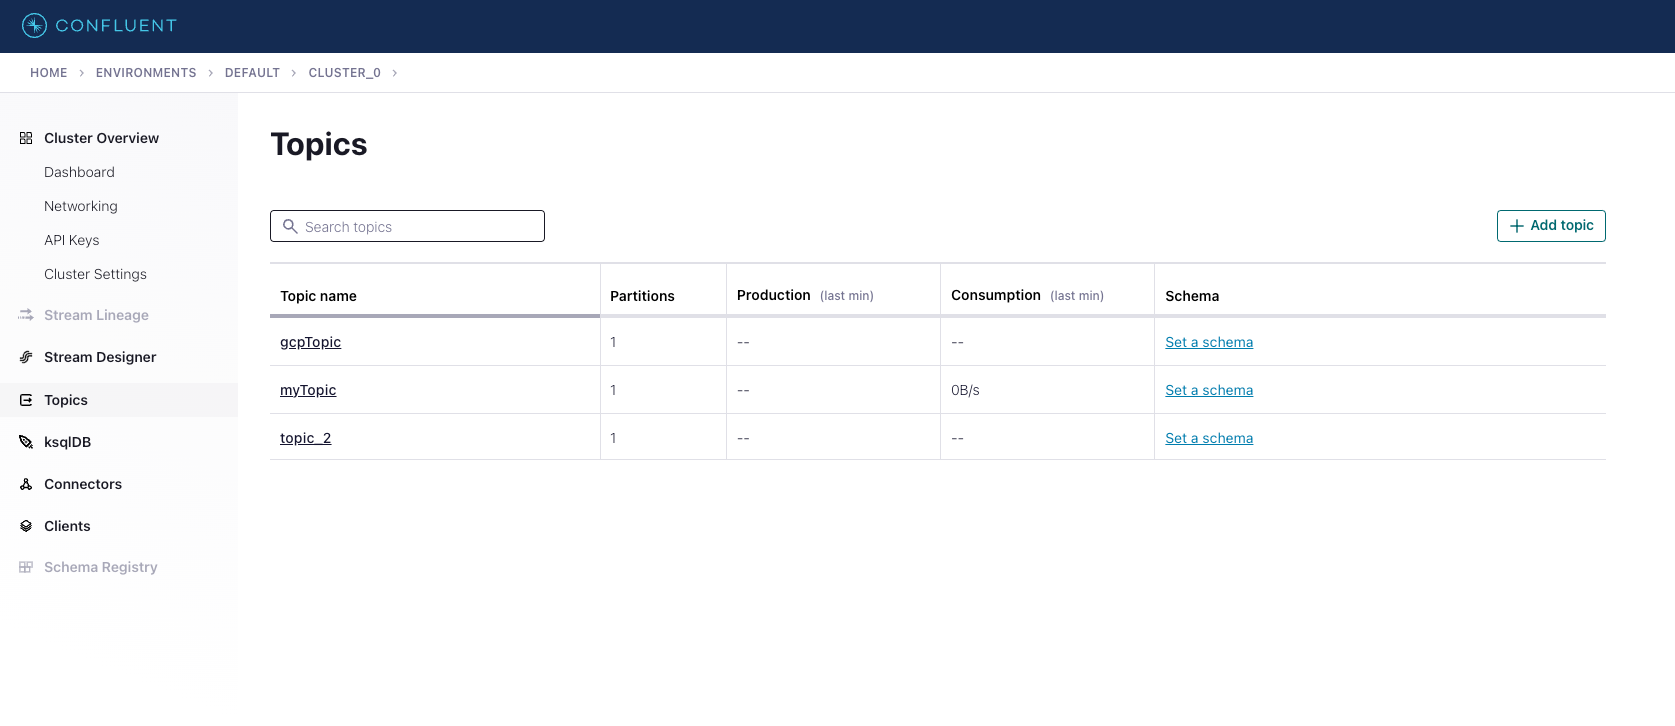Click the Stream Designer icon in sidebar

coord(26,357)
